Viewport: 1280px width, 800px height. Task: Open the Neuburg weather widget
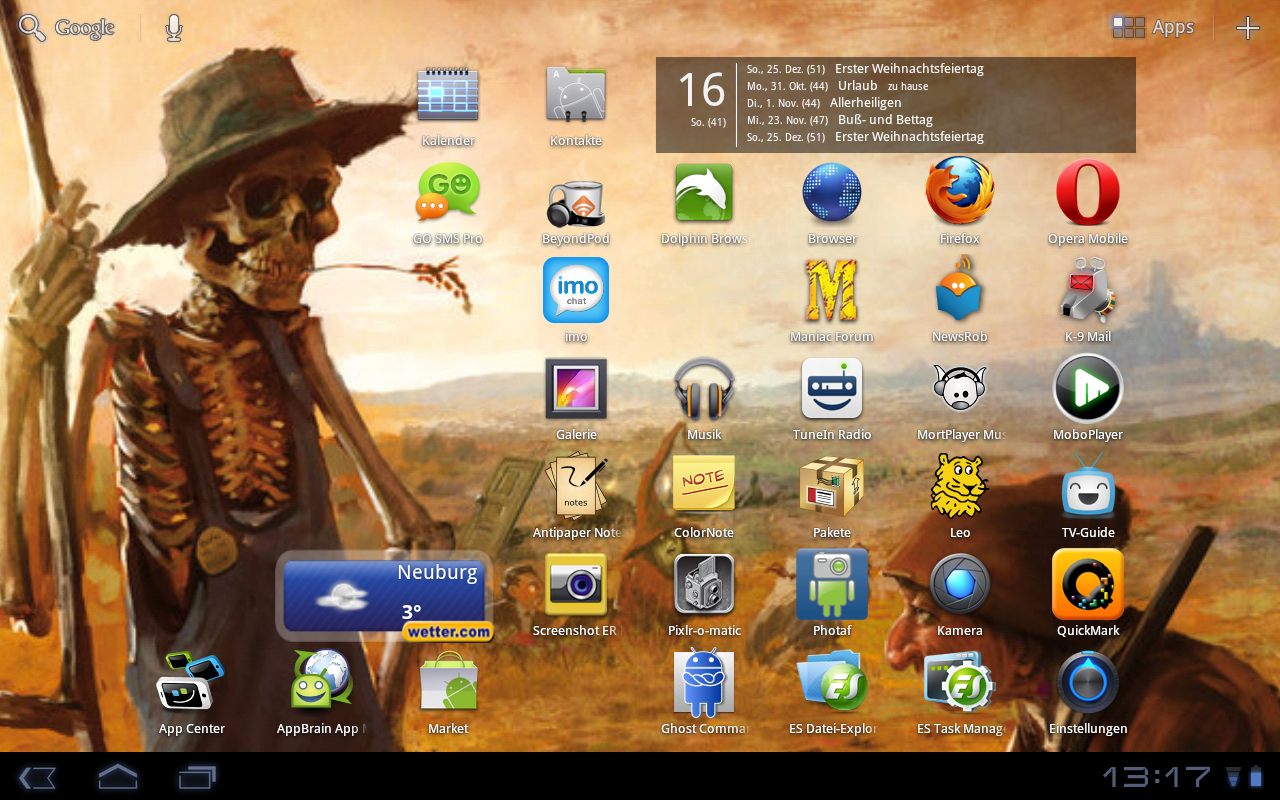[384, 596]
